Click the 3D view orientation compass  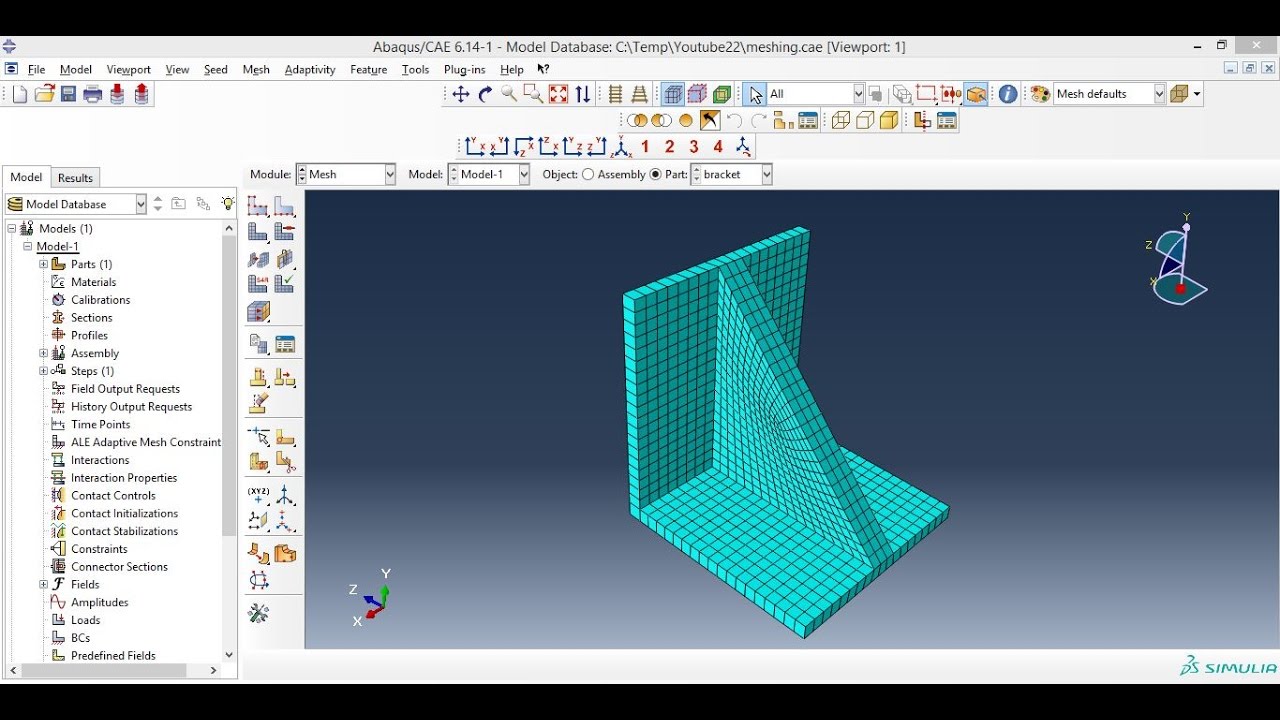click(x=1178, y=260)
